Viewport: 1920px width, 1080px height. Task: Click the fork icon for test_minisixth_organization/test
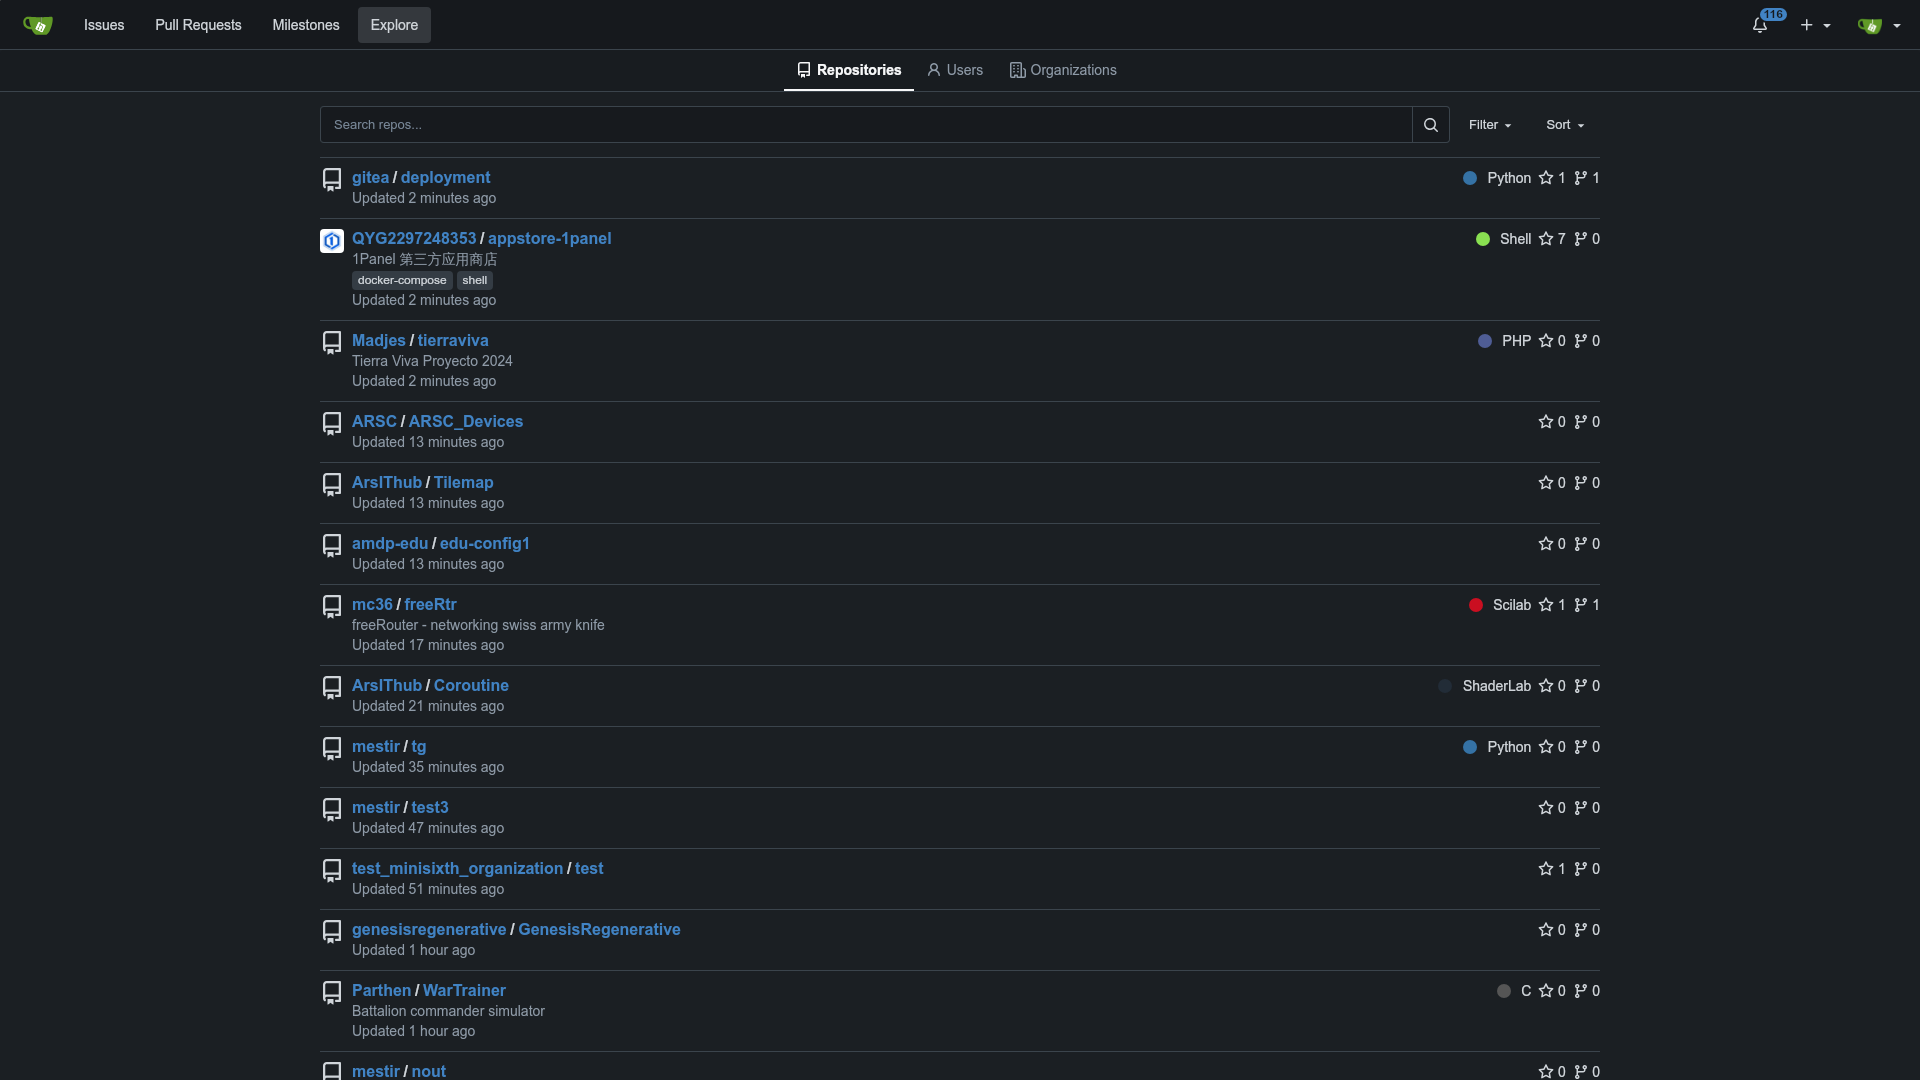point(1580,869)
